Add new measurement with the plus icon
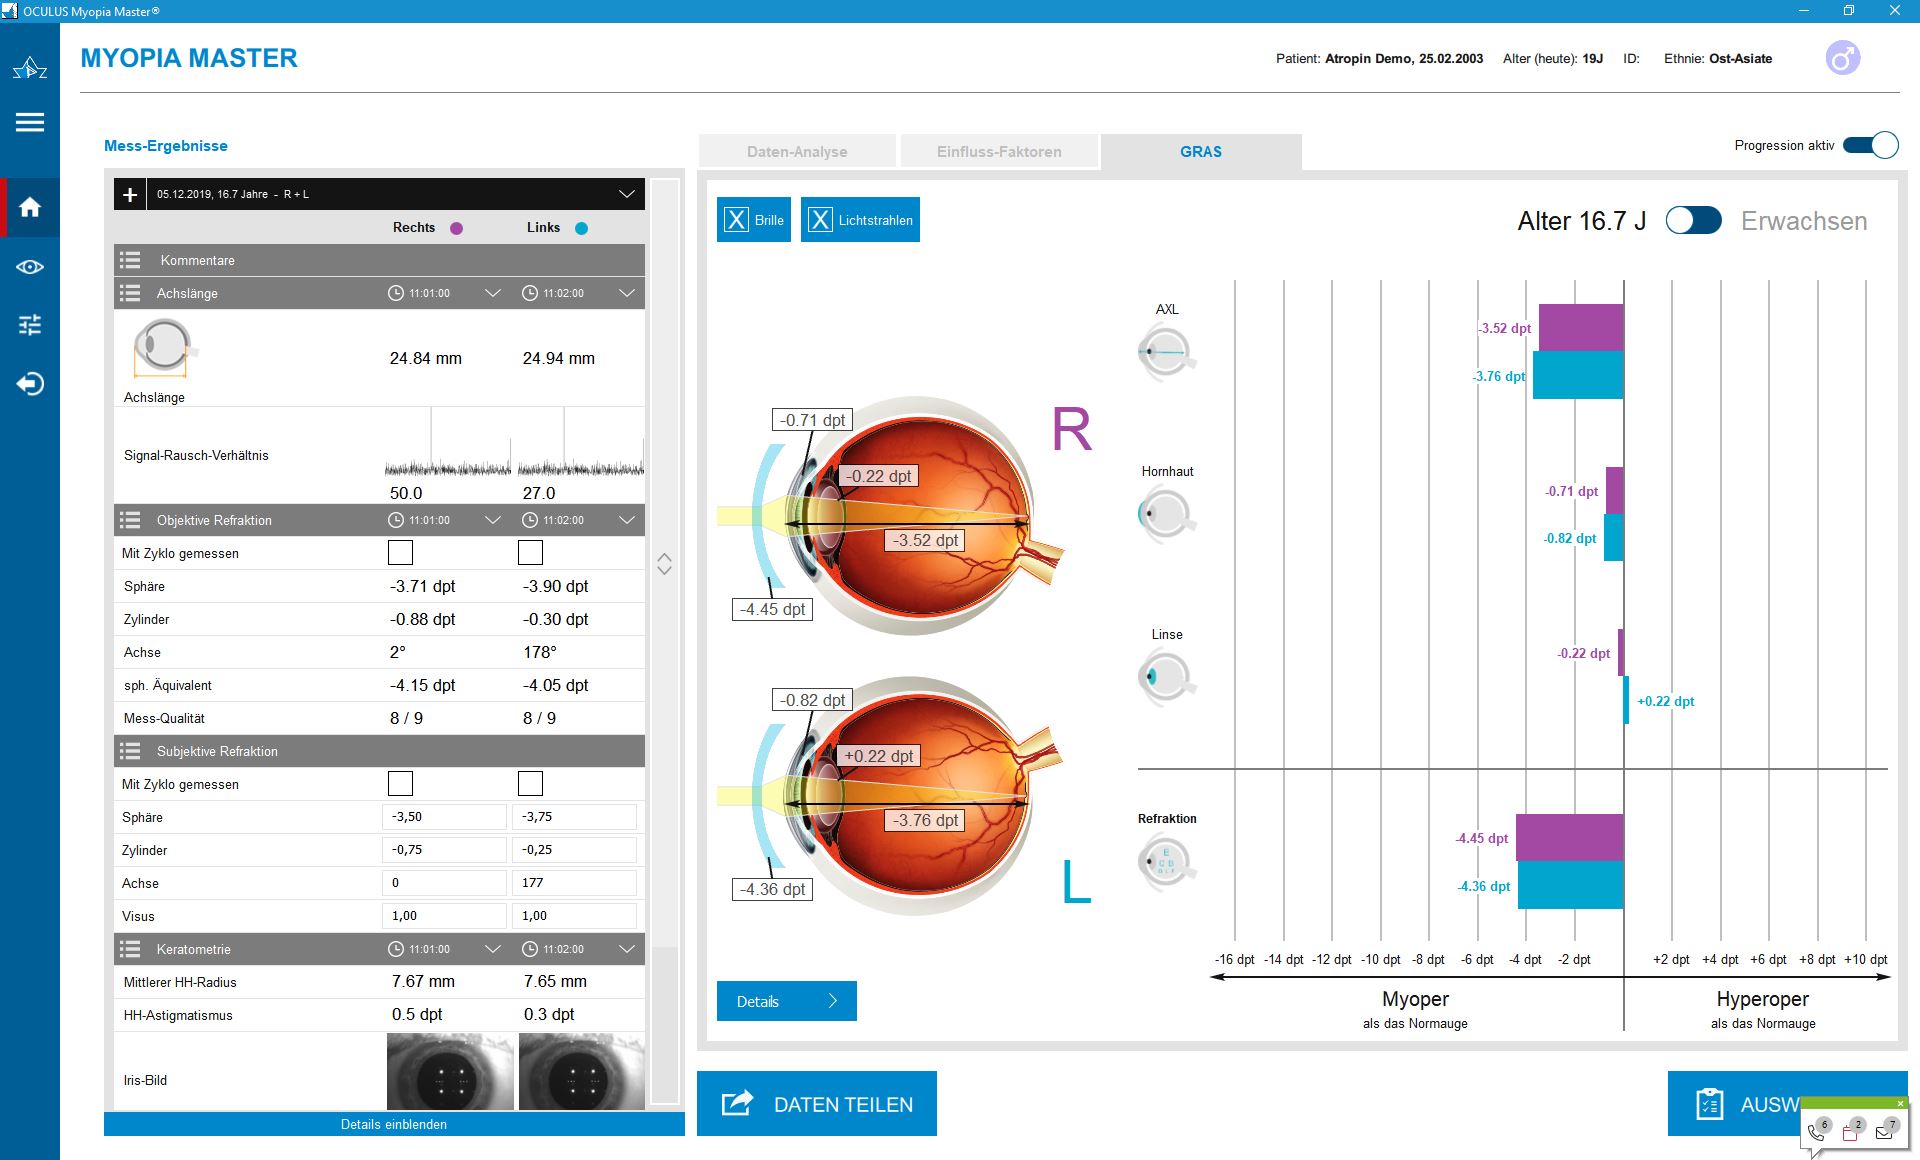 coord(130,194)
